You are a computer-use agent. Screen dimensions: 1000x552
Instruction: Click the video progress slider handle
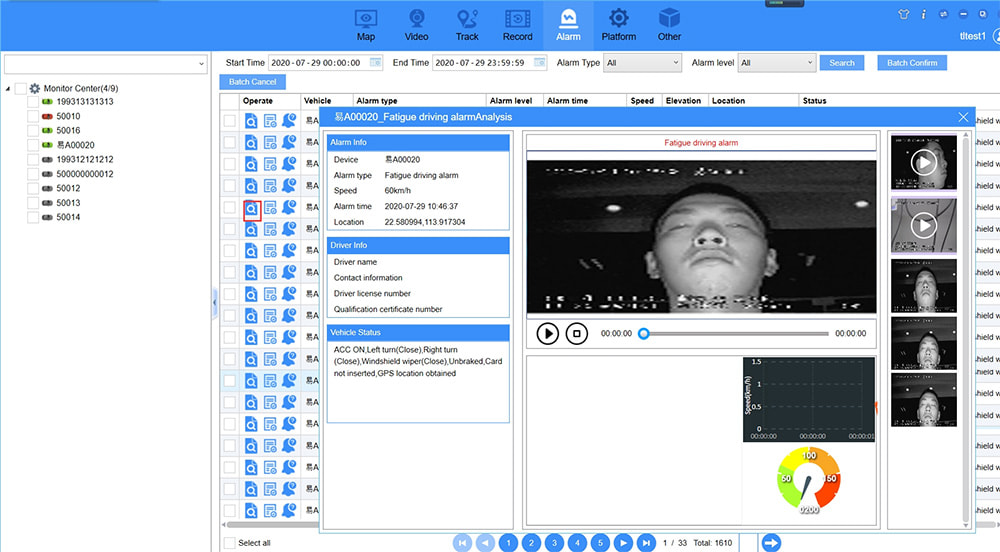[x=644, y=333]
